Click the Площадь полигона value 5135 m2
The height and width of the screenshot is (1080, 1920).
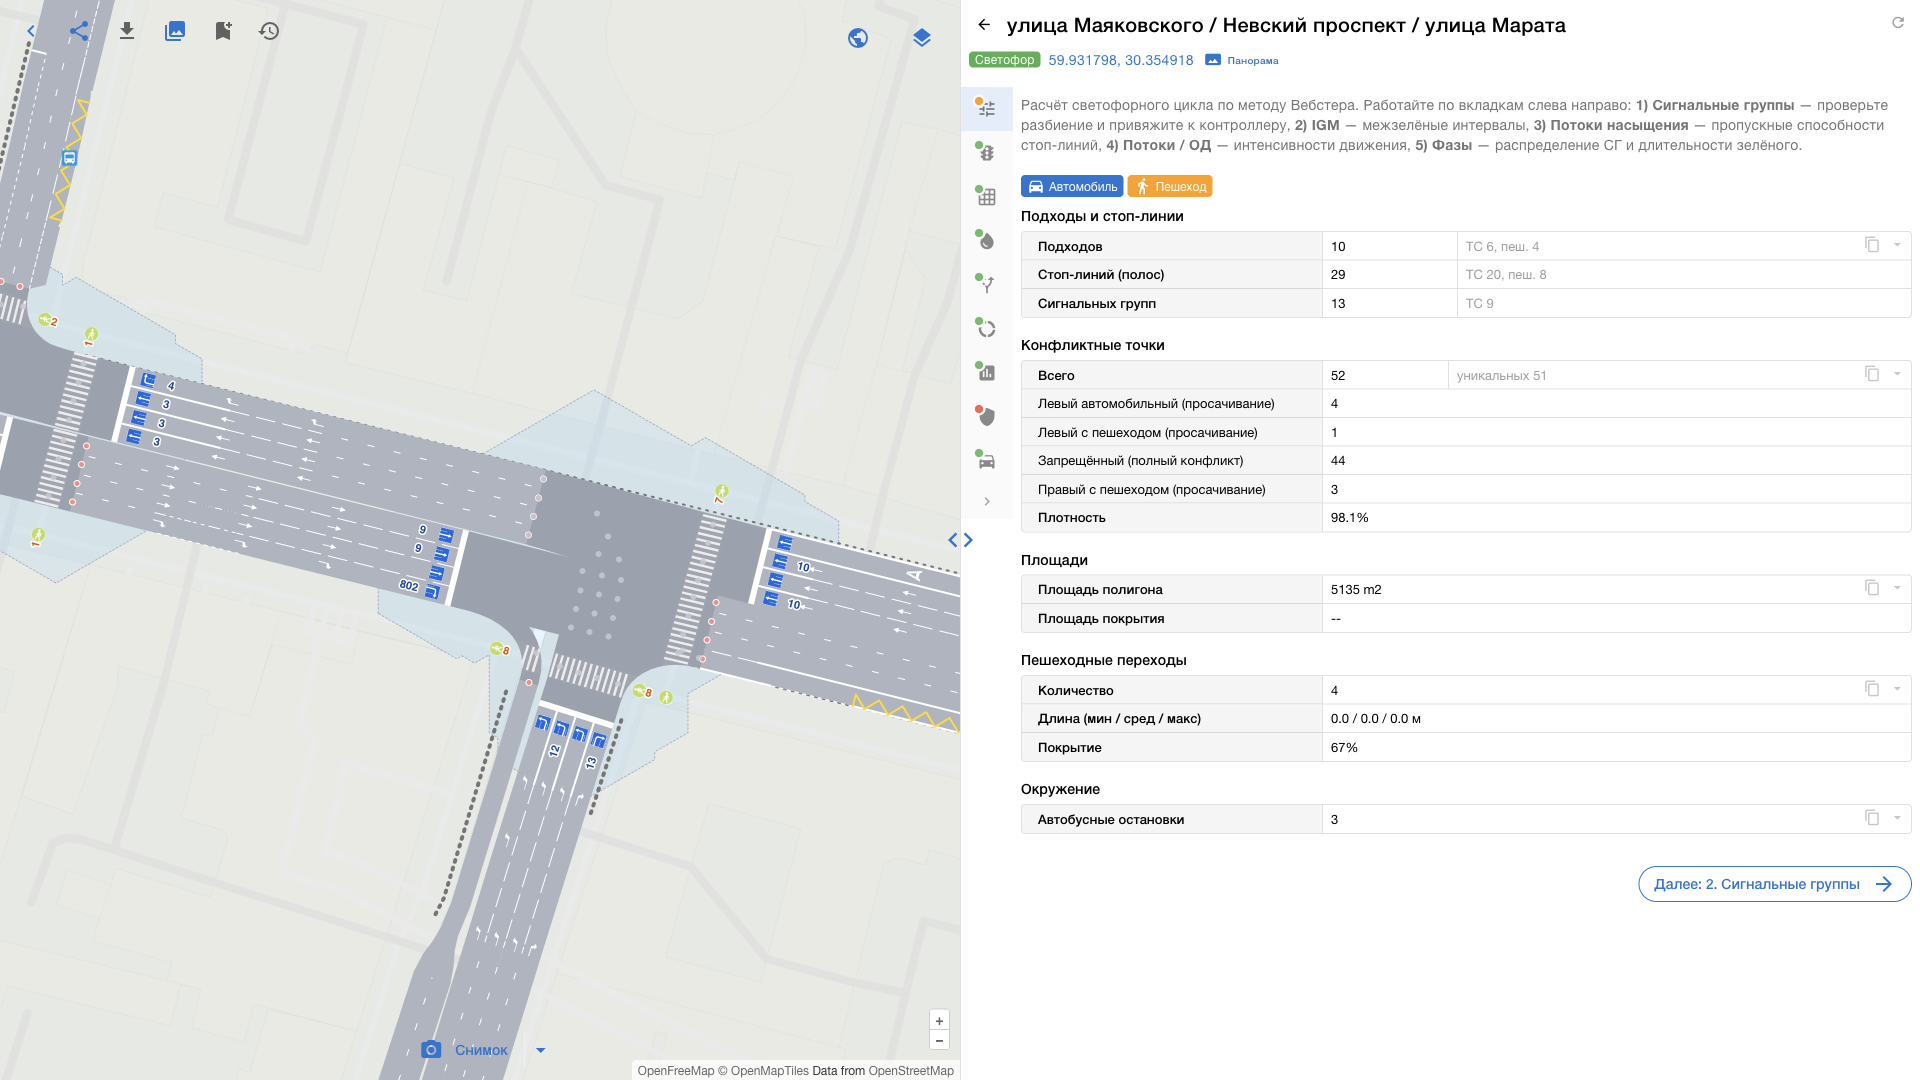1355,590
